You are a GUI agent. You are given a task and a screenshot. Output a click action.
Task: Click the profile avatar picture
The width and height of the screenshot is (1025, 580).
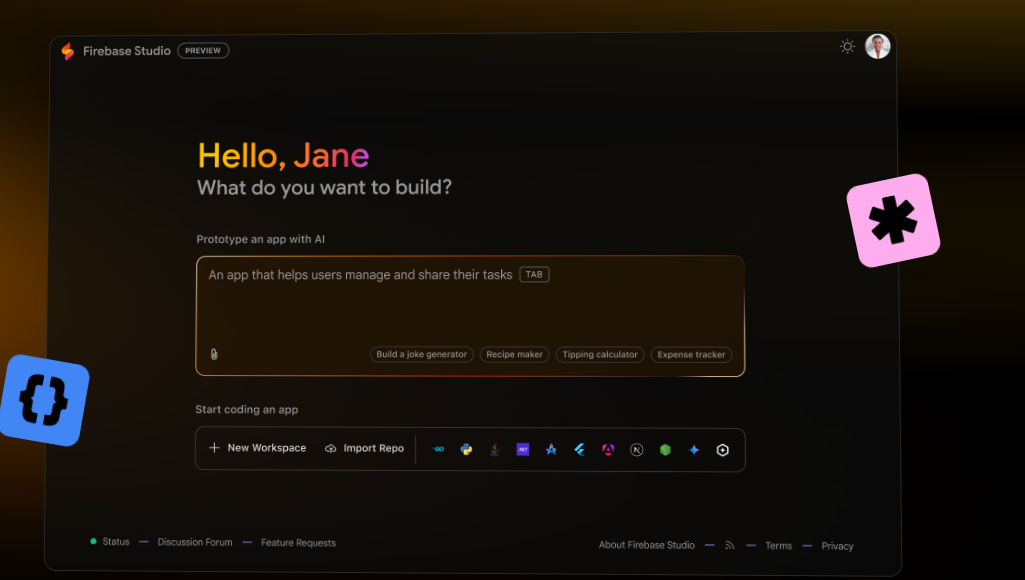click(877, 46)
